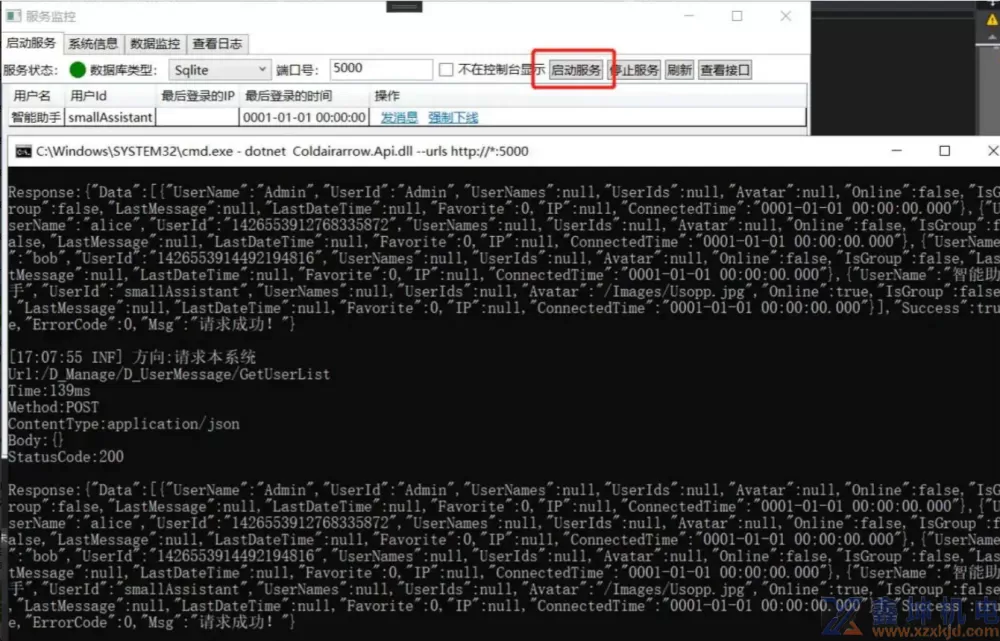Maximize the 服务监控 window
Image resolution: width=1000 pixels, height=641 pixels.
(737, 16)
